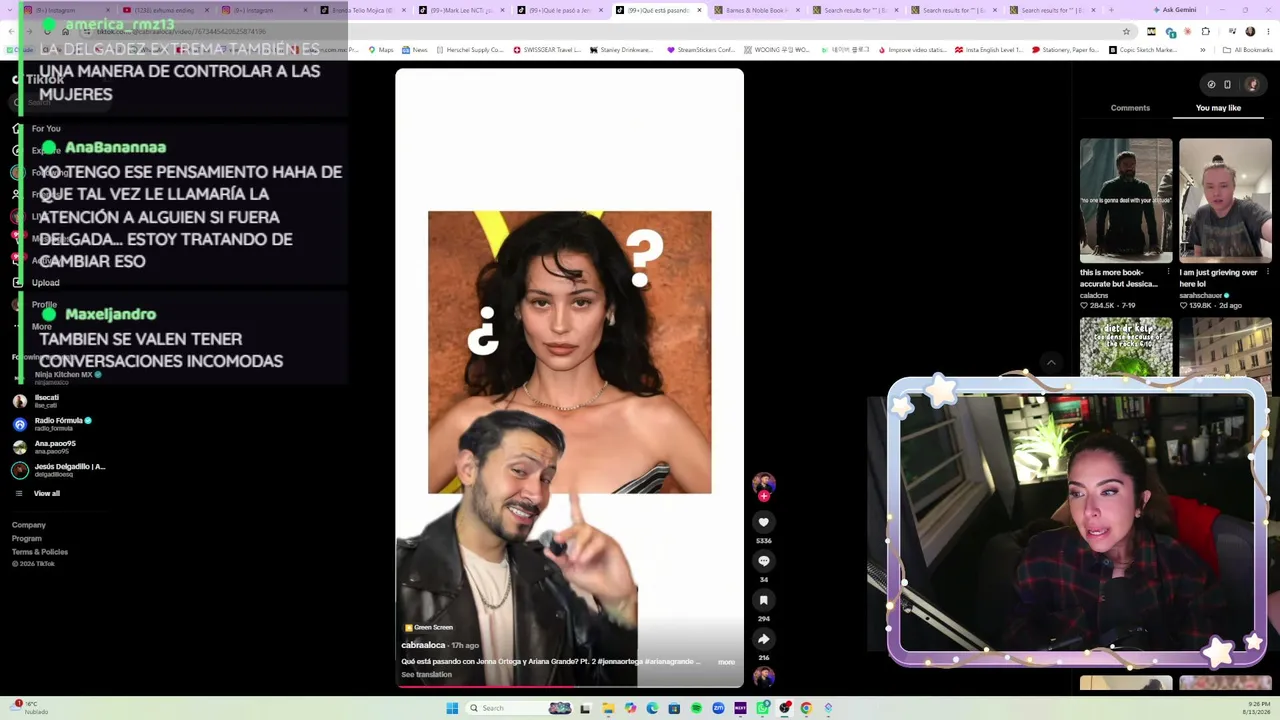The height and width of the screenshot is (720, 1280).
Task: Open the Extensions puzzle icon
Action: (1205, 31)
